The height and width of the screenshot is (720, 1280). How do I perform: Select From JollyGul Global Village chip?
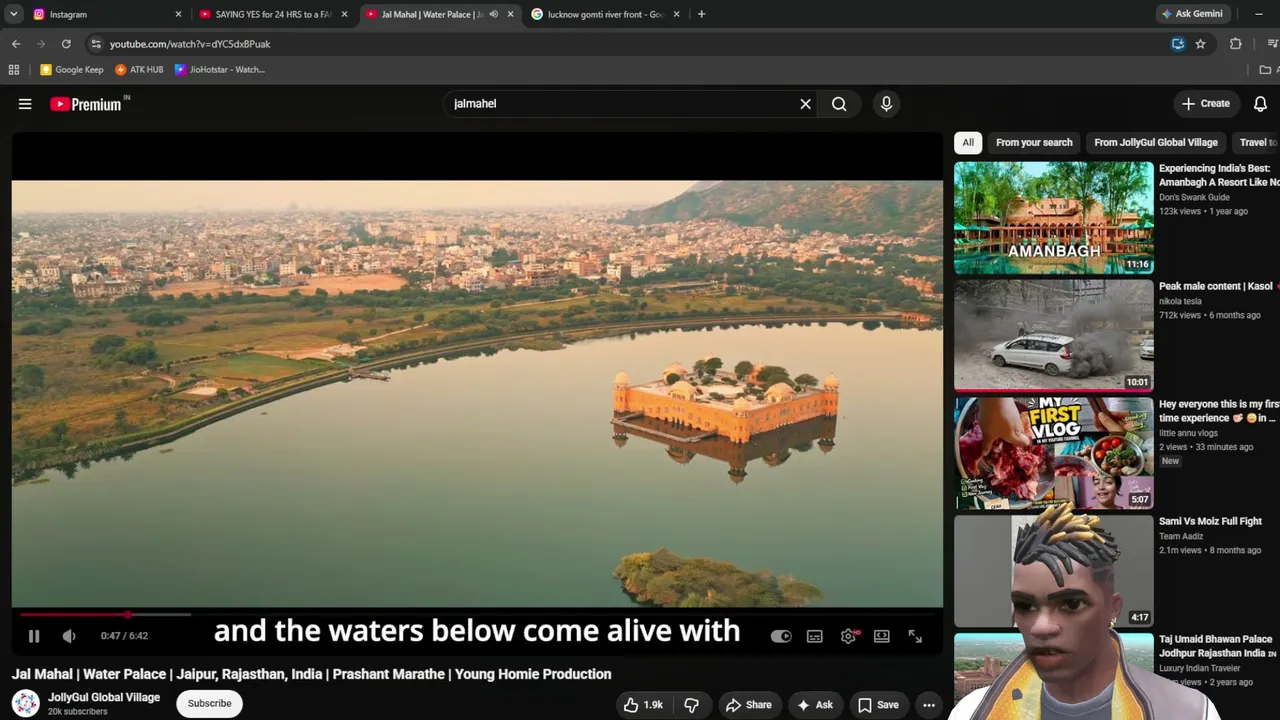(x=1156, y=142)
